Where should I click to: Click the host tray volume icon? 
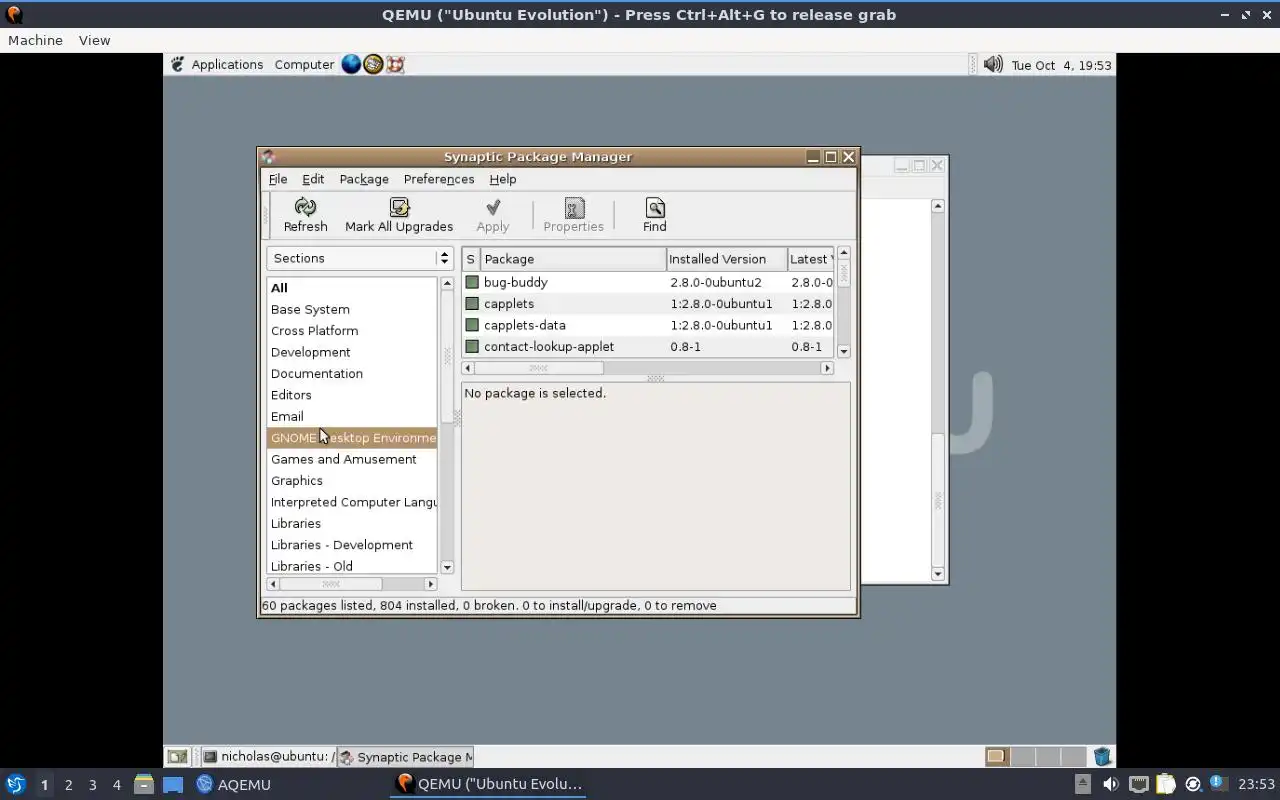click(1110, 784)
